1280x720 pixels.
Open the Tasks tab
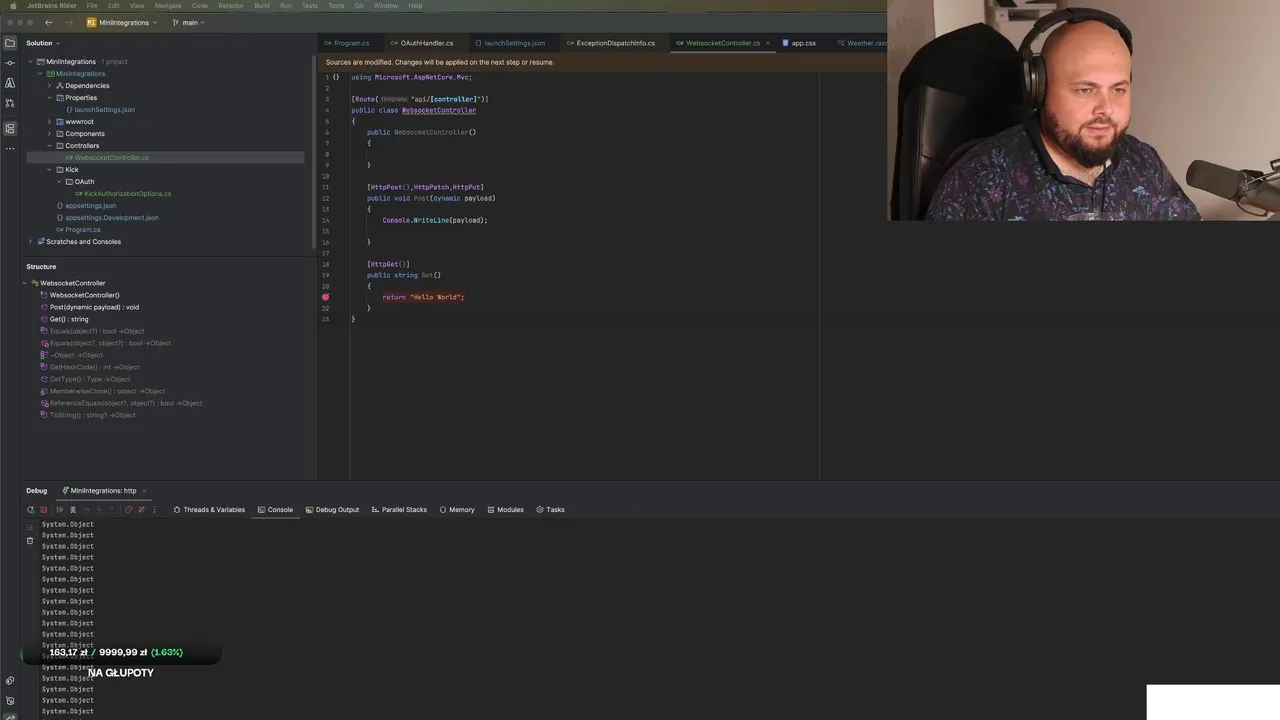pos(550,510)
